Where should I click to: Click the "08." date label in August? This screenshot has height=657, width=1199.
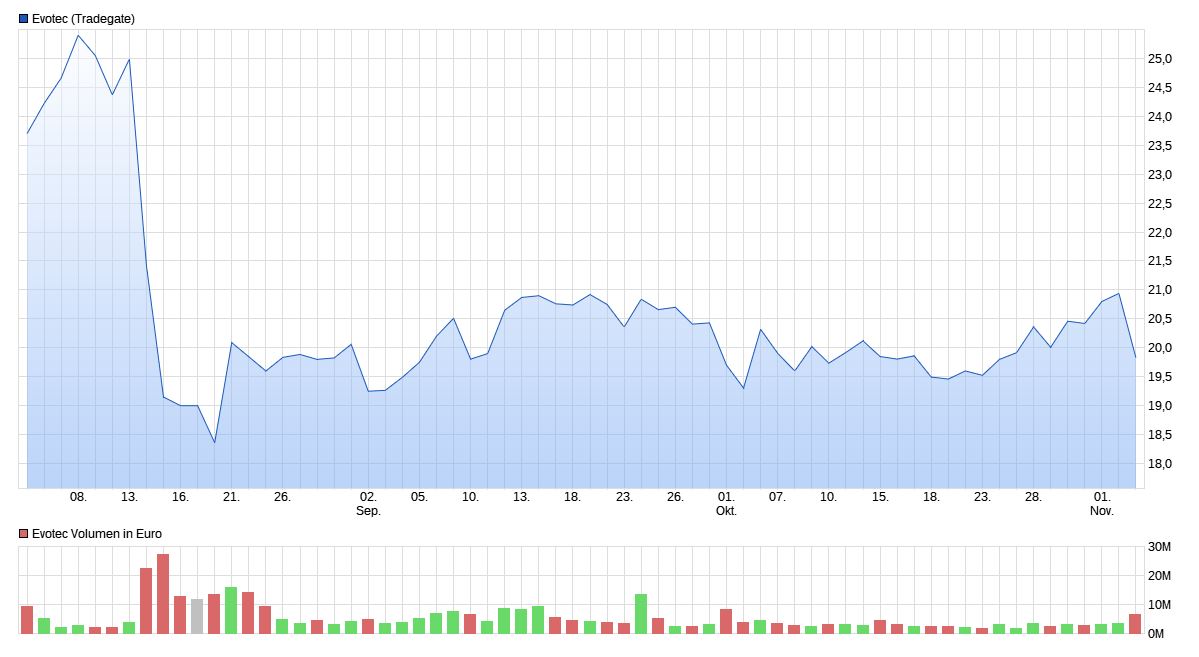[80, 498]
